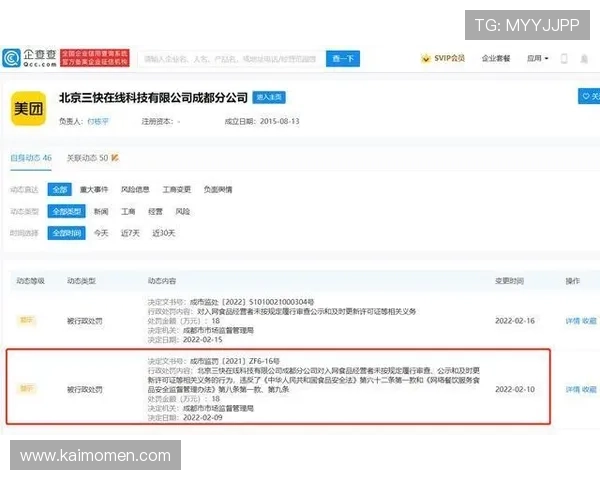
Task: Click the 变更时间 column header
Action: [509, 281]
